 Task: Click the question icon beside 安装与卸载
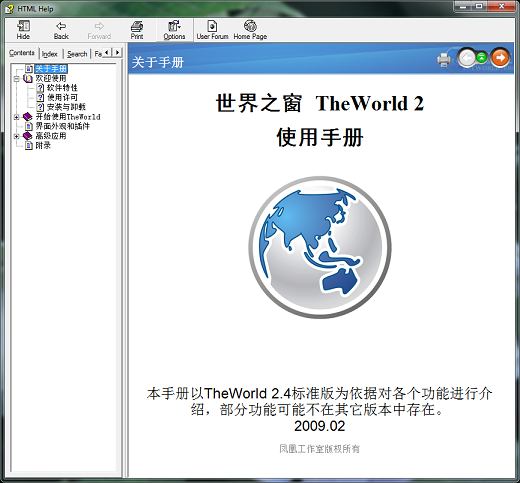point(40,107)
